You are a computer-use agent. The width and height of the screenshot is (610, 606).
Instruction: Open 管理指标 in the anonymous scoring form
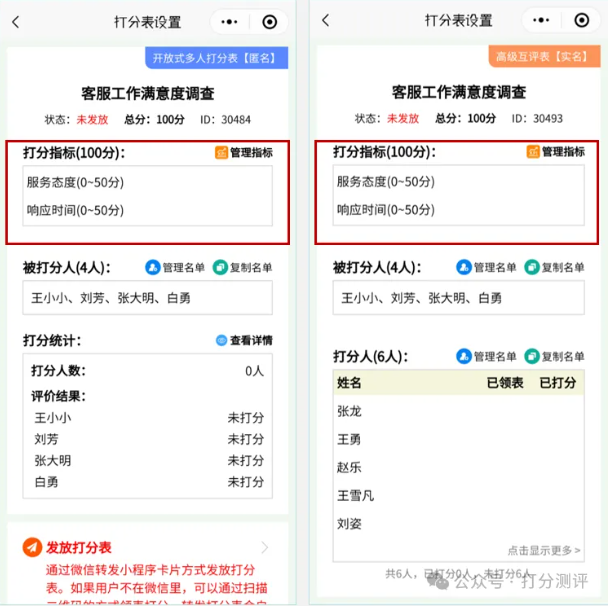pos(244,152)
